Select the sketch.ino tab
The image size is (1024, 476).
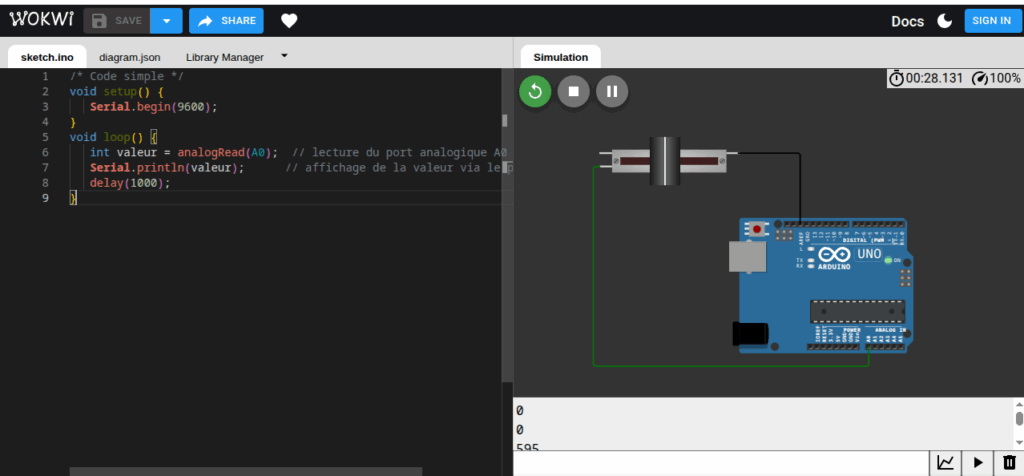coord(47,57)
